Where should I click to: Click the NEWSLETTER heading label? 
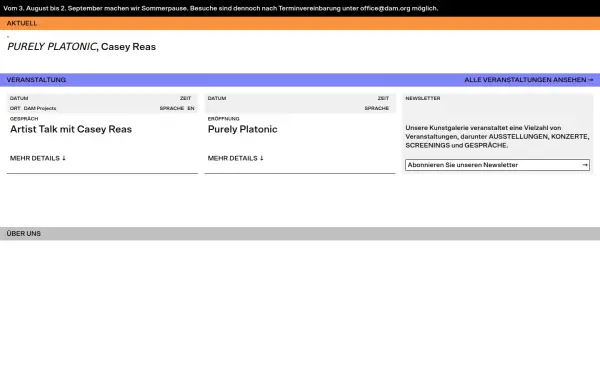point(423,98)
